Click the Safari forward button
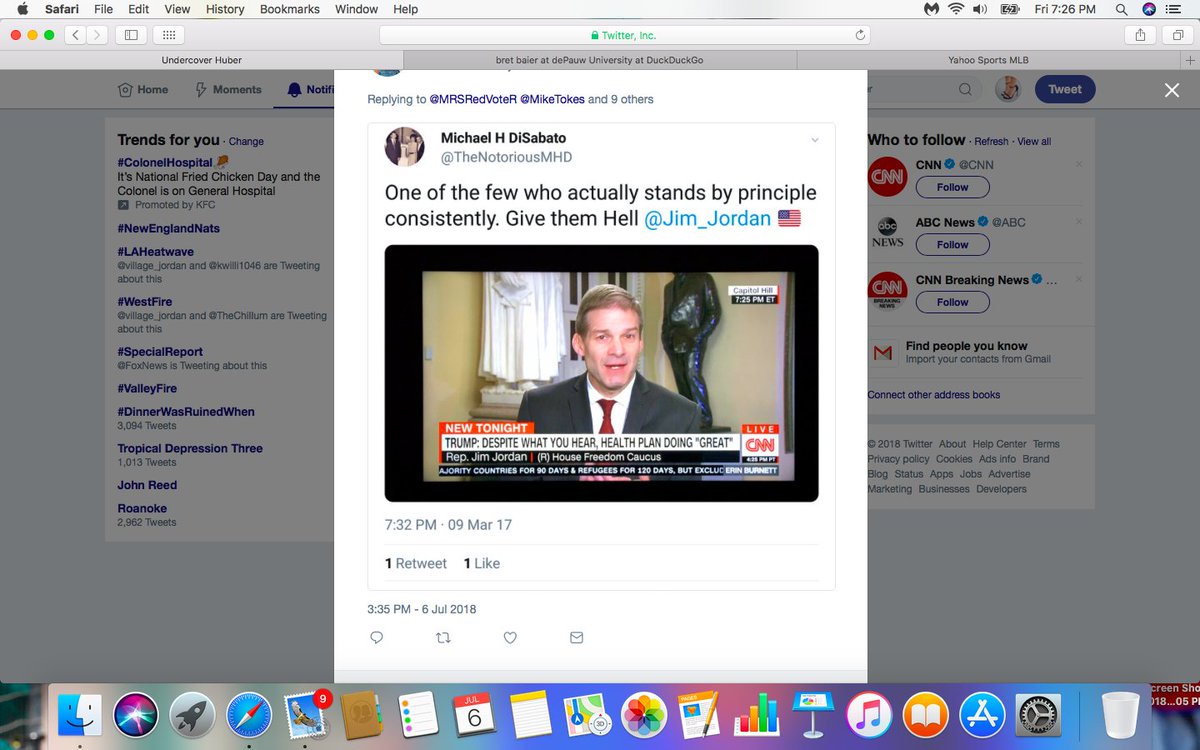Viewport: 1200px width, 750px height. tap(98, 35)
